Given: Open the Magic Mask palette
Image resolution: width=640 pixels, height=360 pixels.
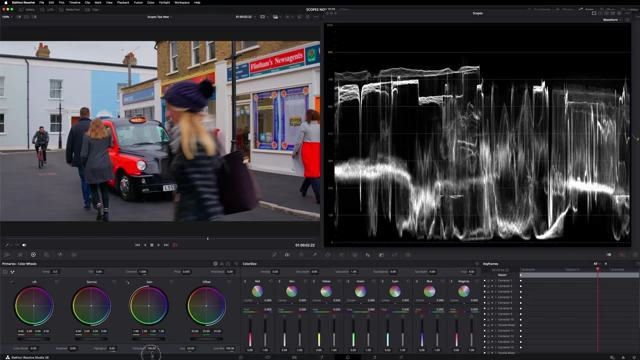Looking at the screenshot, I should [354, 255].
